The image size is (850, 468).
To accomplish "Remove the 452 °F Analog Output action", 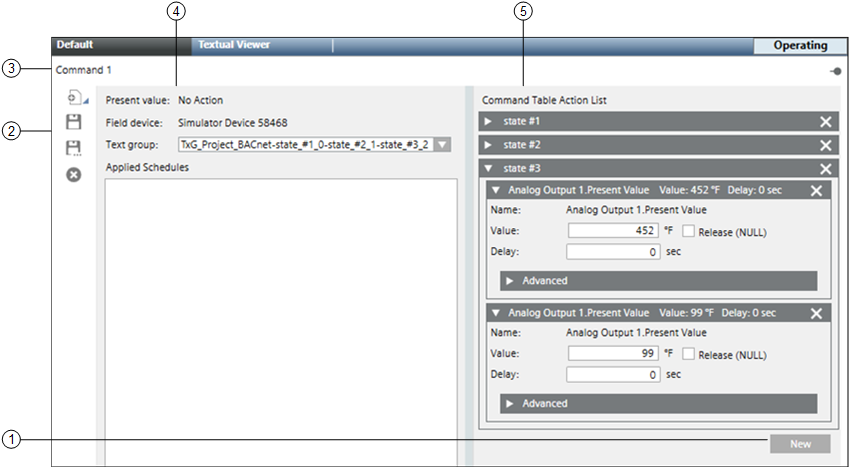I will (816, 190).
